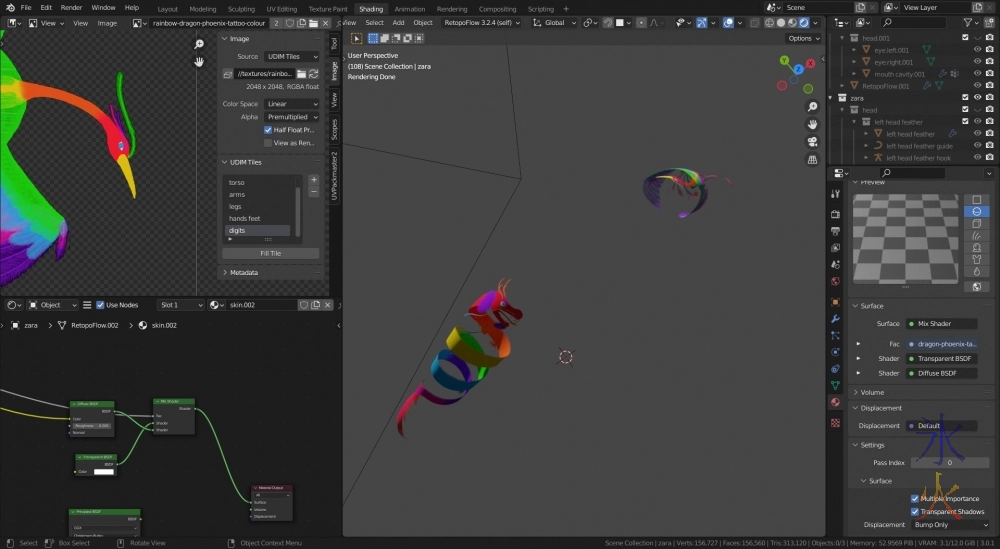Open the Color Space Linear dropdown
Viewport: 1000px width, 549px height.
(291, 104)
